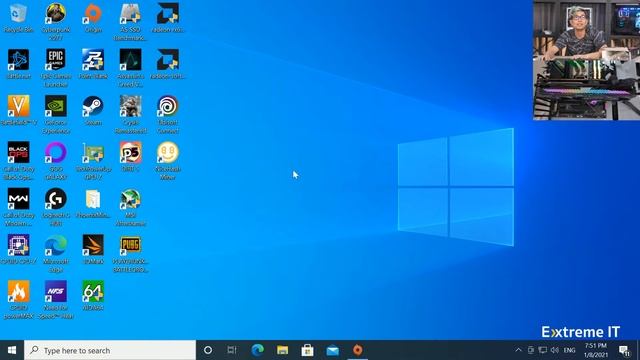This screenshot has height=360, width=640.
Task: Switch to Origin app on the taskbar
Action: [x=358, y=350]
